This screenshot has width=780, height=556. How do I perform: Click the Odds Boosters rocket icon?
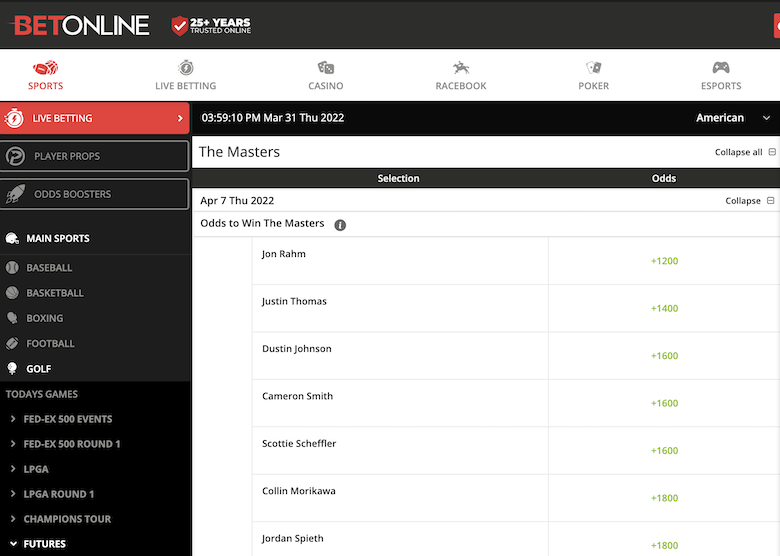tap(15, 194)
